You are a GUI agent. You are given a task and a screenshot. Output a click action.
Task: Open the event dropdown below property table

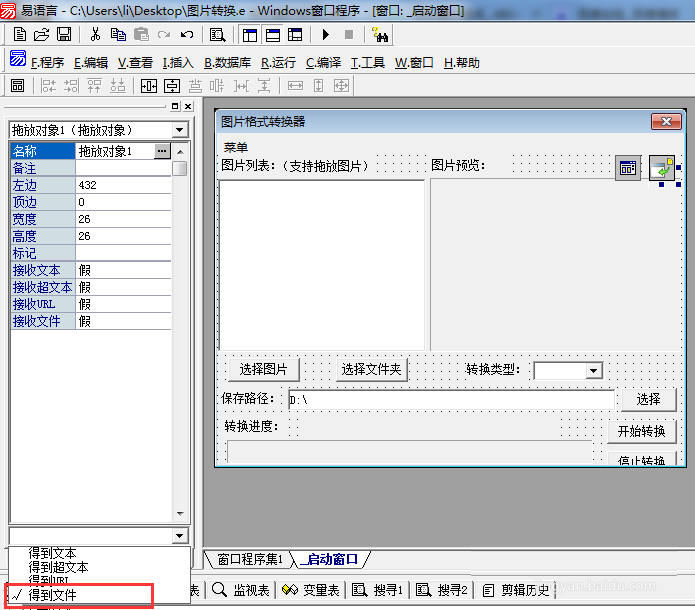(179, 536)
